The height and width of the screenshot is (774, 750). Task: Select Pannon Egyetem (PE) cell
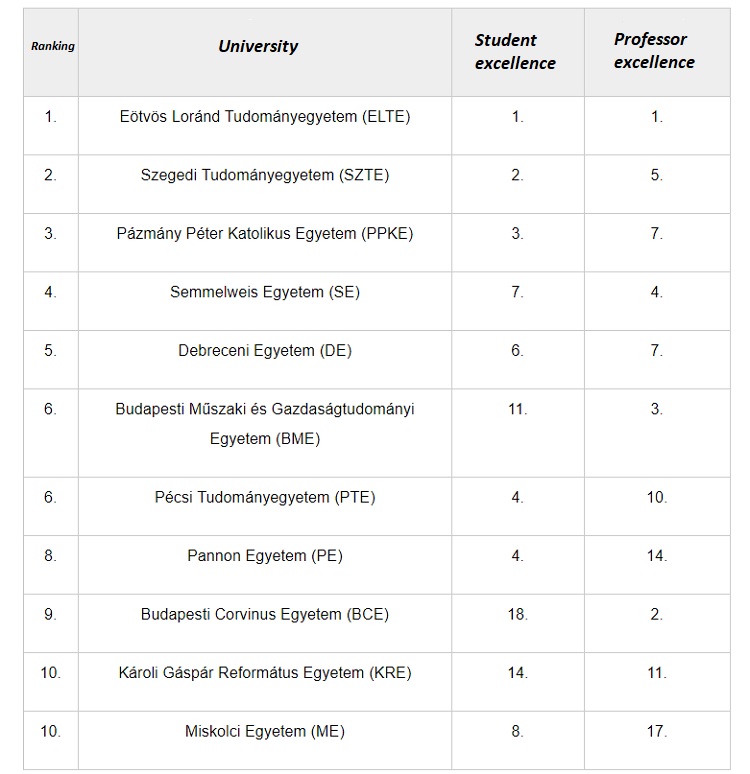tap(265, 555)
